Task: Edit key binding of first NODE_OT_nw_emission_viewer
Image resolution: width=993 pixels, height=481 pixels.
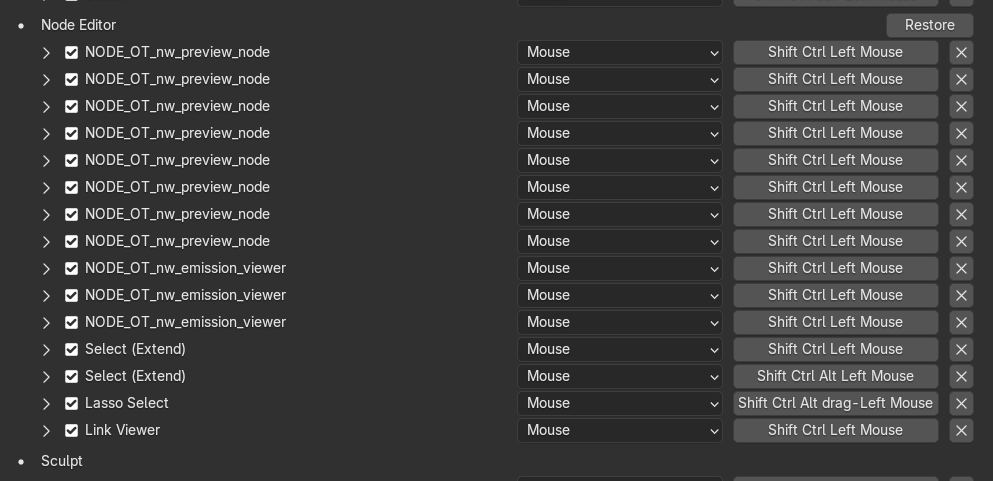Action: (835, 268)
